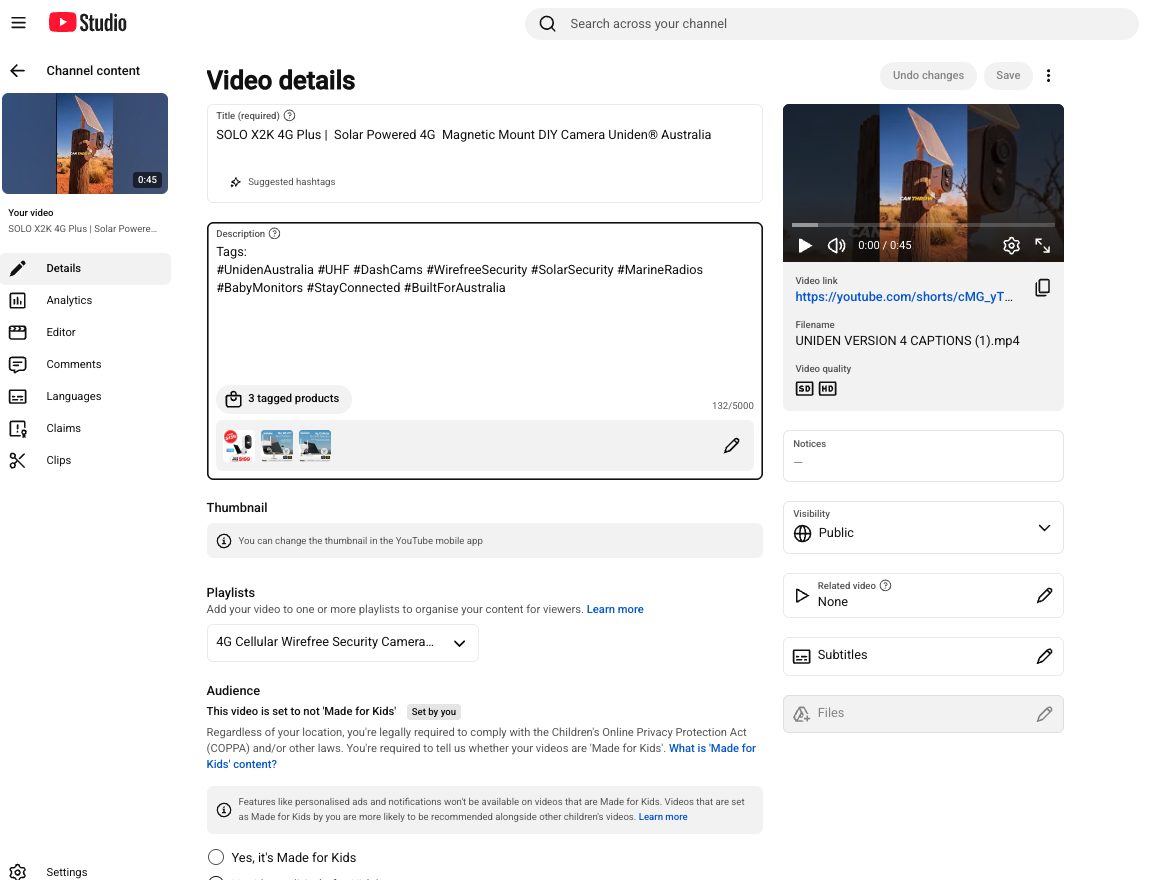Click the SD video quality badge
The image size is (1153, 880).
coord(804,389)
